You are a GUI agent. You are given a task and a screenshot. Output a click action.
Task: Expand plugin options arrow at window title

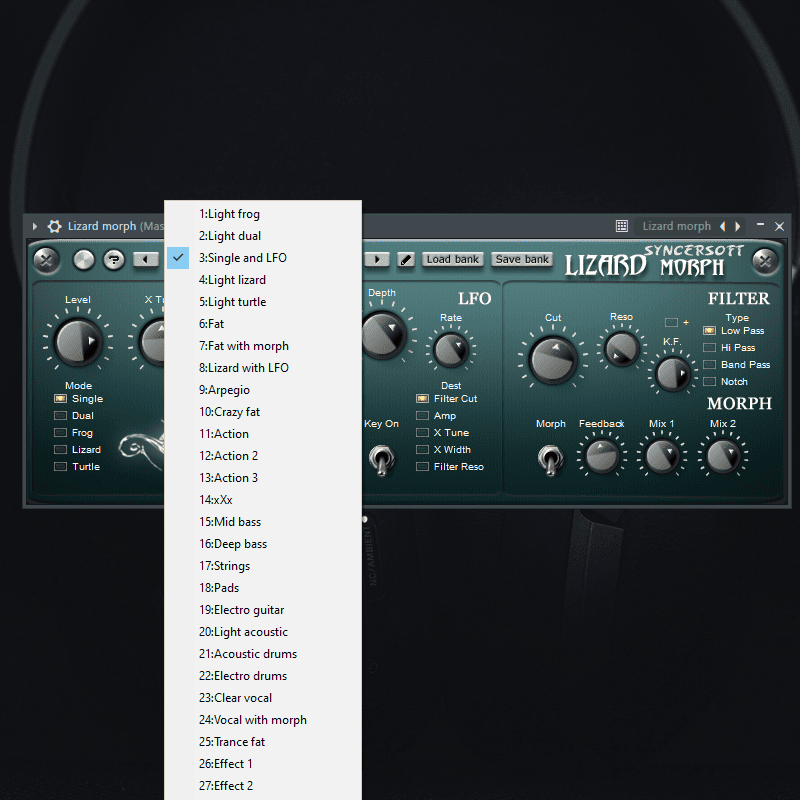(35, 226)
